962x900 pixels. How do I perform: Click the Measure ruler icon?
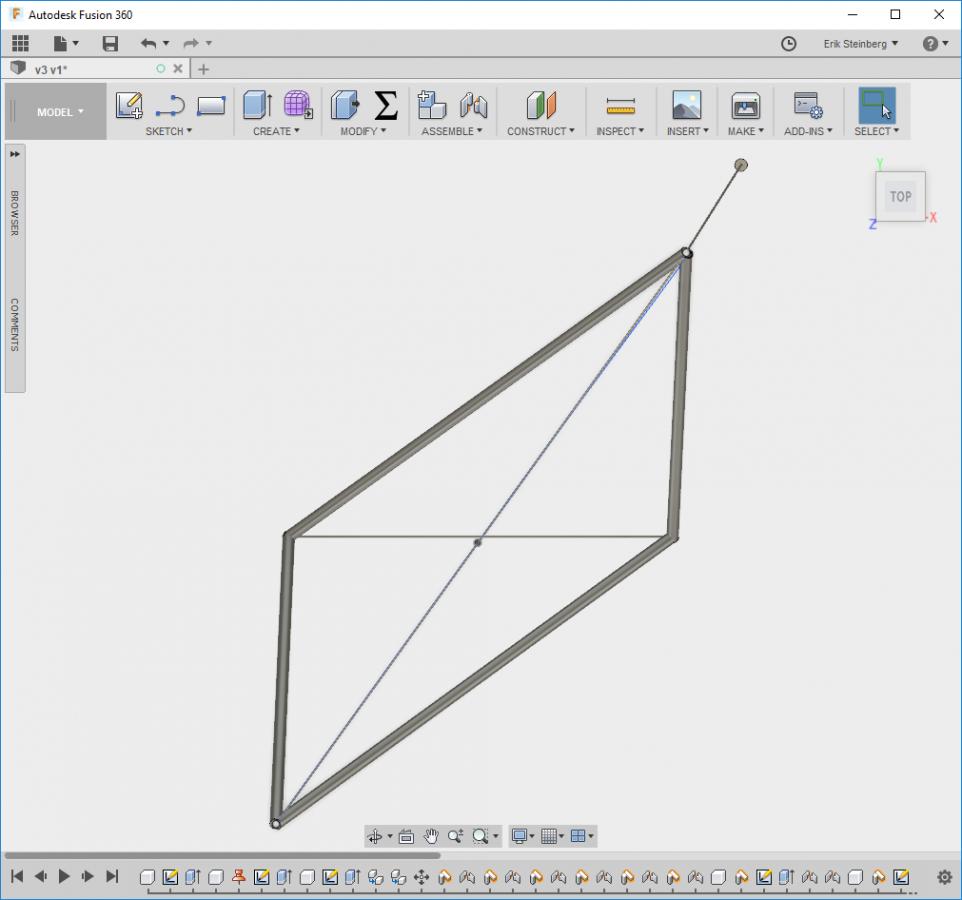click(620, 105)
